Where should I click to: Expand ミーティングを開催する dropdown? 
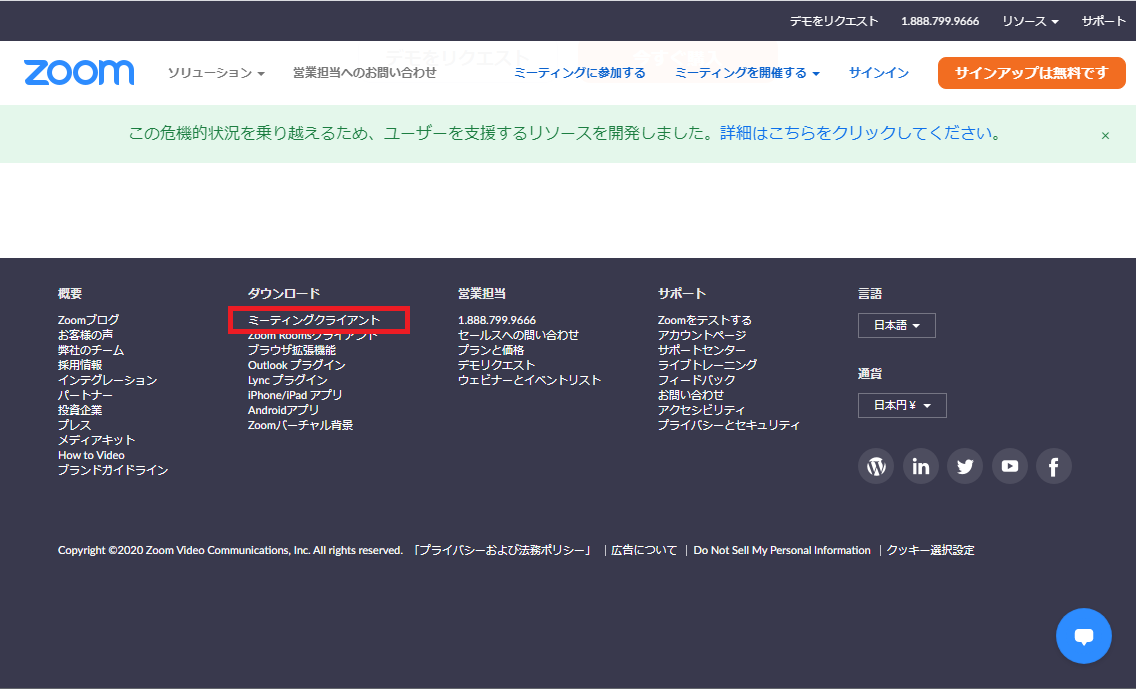[747, 72]
